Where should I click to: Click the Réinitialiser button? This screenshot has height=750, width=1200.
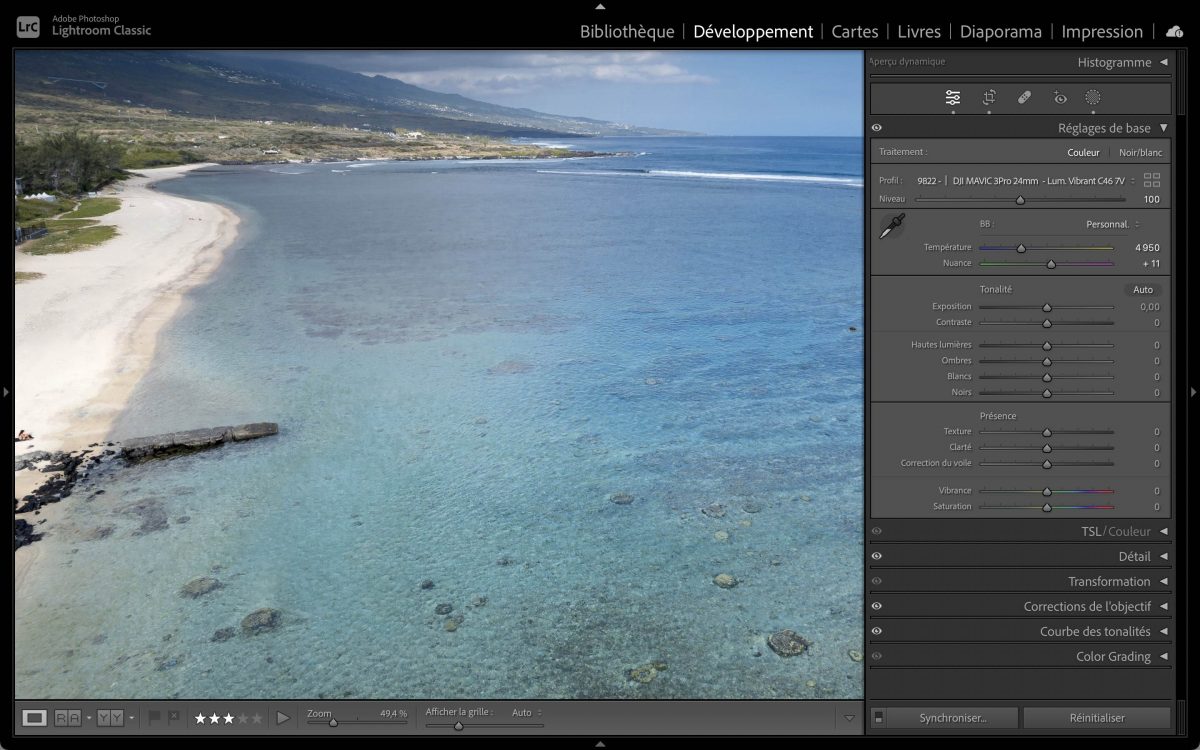click(1096, 717)
